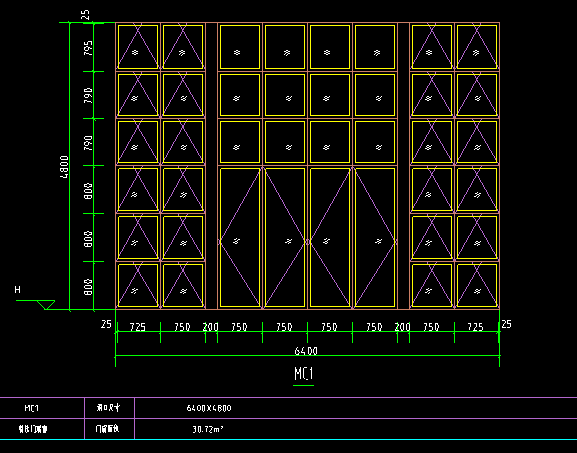Screen dimensions: 577x453
Task: Click the top fixed pane above the rightmost door leaf
Action: tap(375, 47)
